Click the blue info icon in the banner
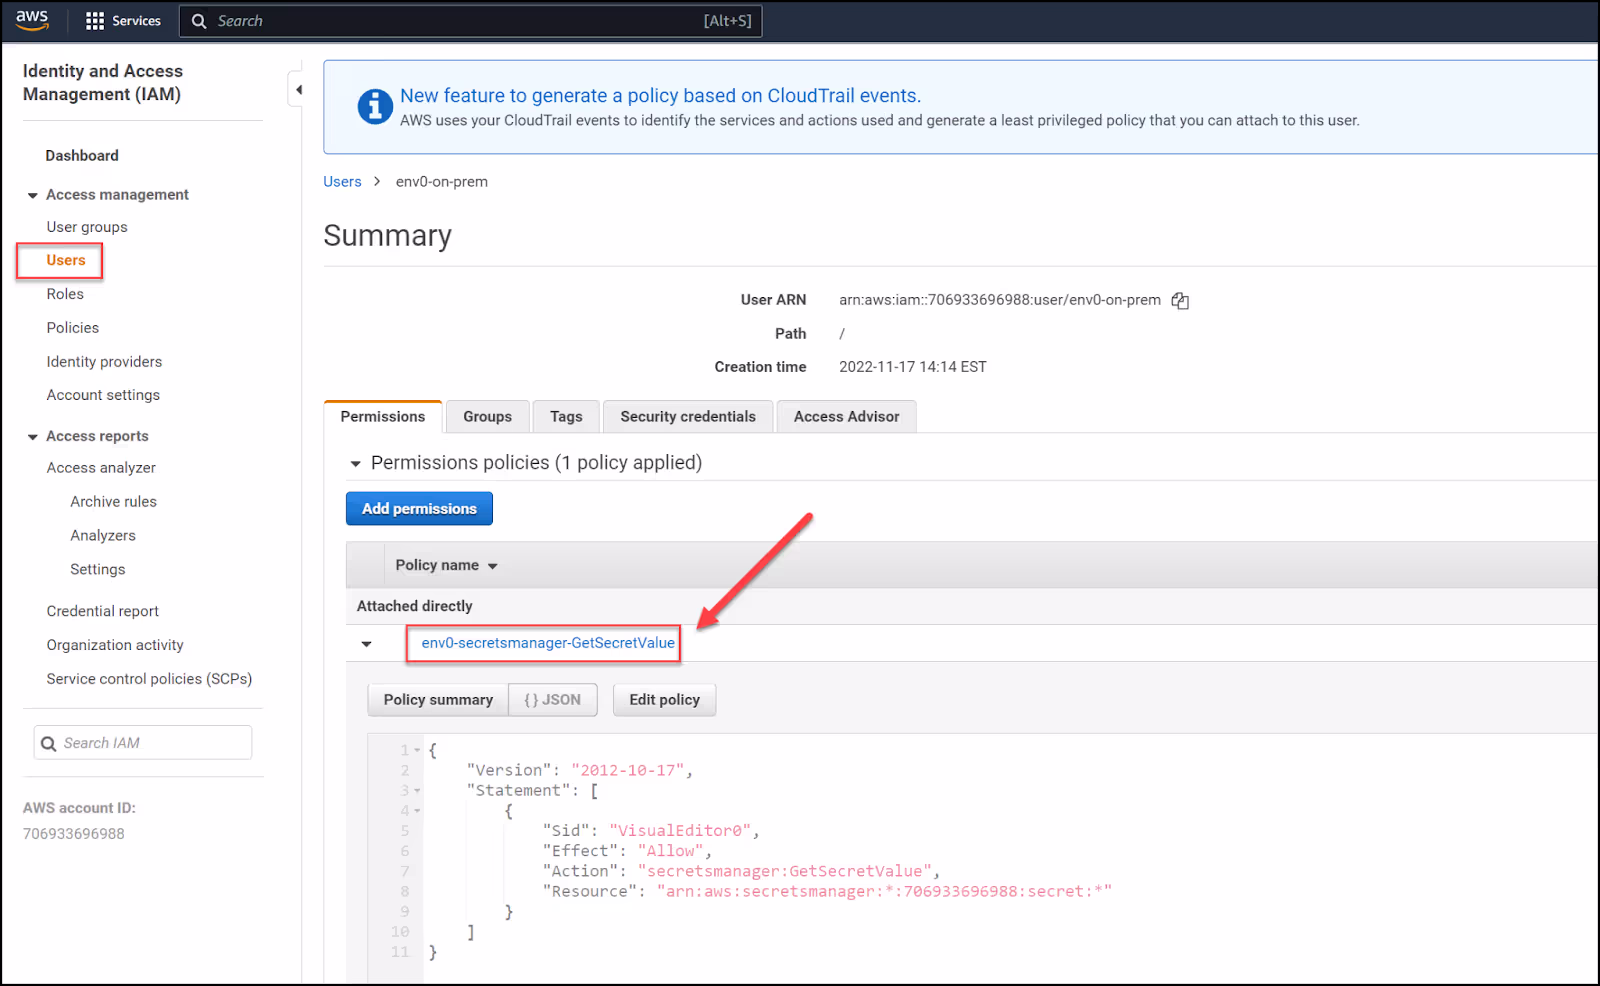Screen dimensions: 1600x986 [x=375, y=106]
